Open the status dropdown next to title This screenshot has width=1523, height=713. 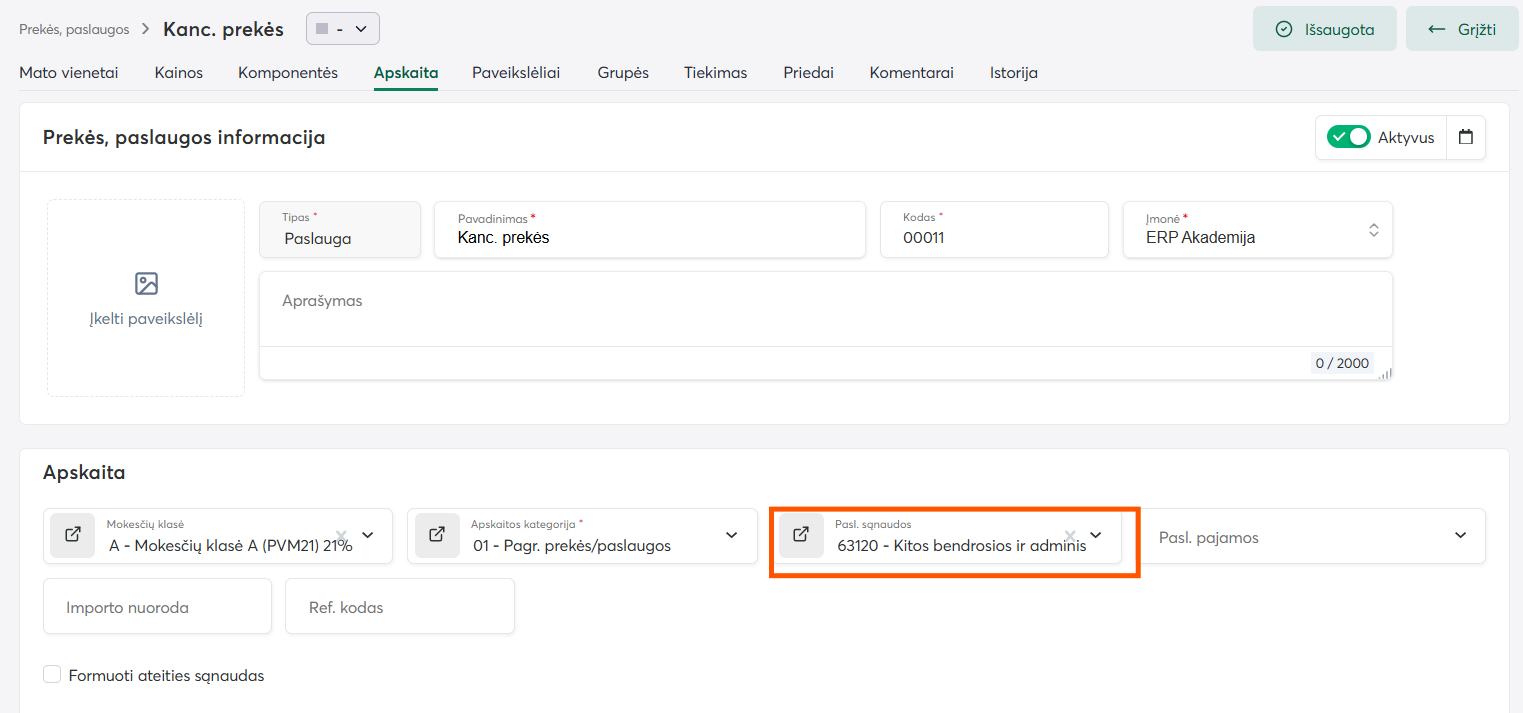[x=343, y=29]
